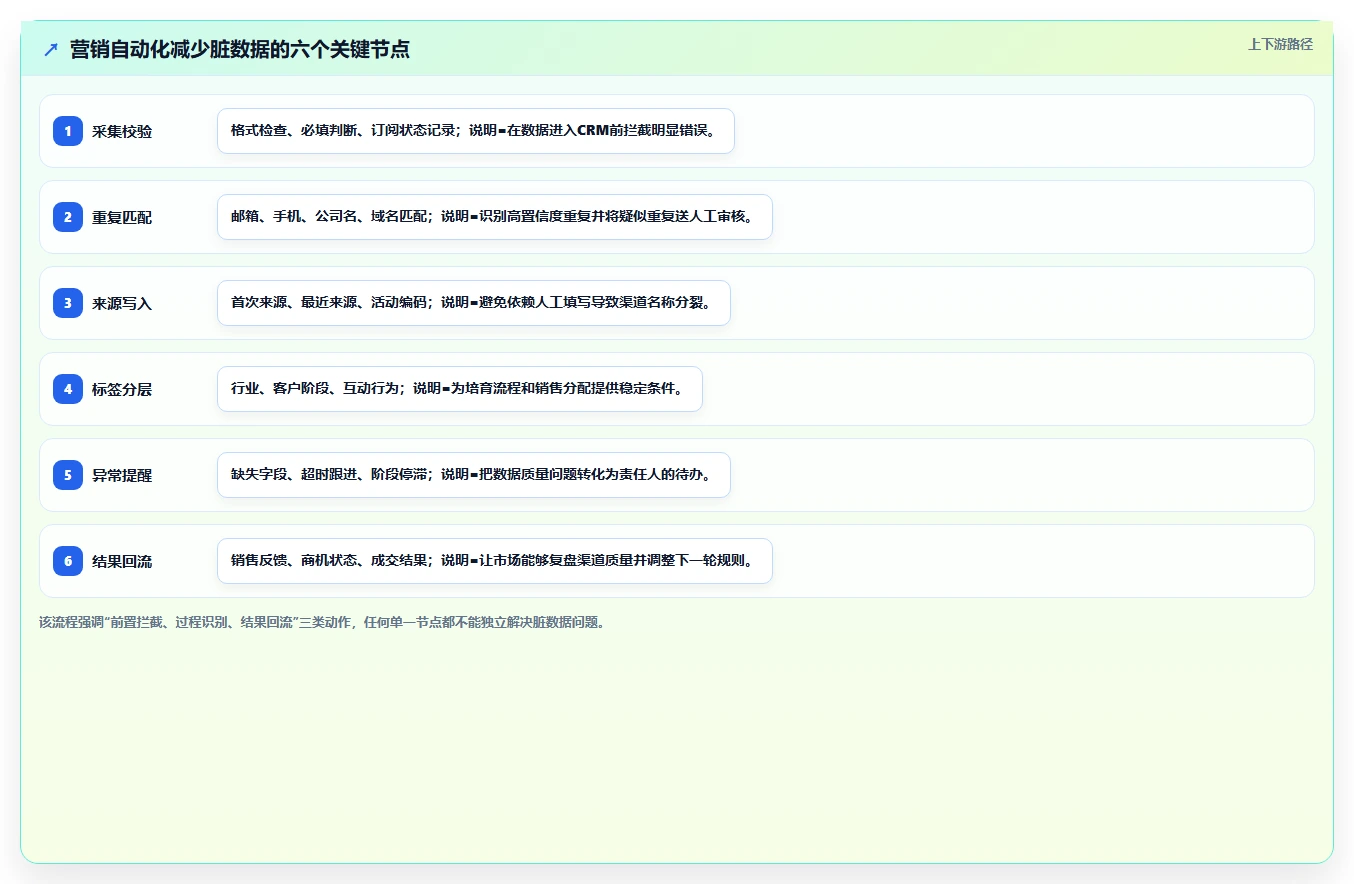Click the number 2 badge for 重复匹配
The image size is (1354, 884).
pos(68,217)
